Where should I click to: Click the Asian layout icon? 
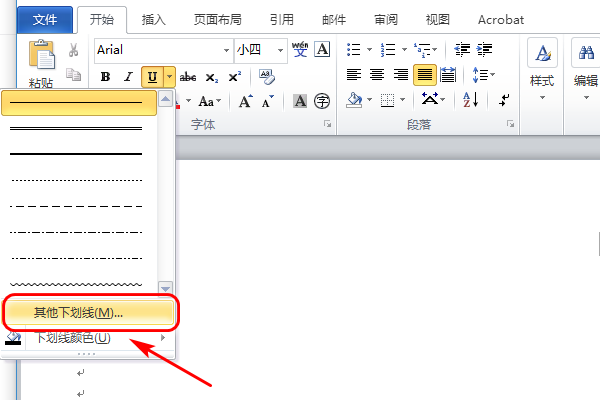(430, 99)
